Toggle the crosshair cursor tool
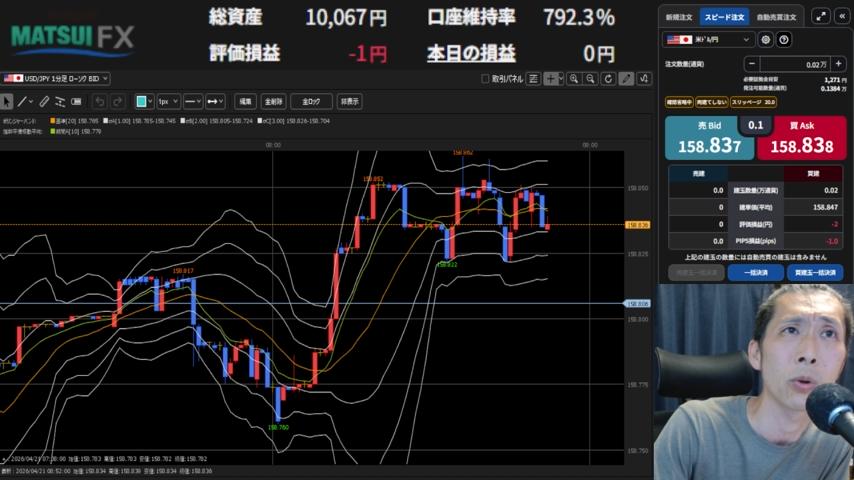Screen dimensions: 854x480 pyautogui.click(x=551, y=79)
